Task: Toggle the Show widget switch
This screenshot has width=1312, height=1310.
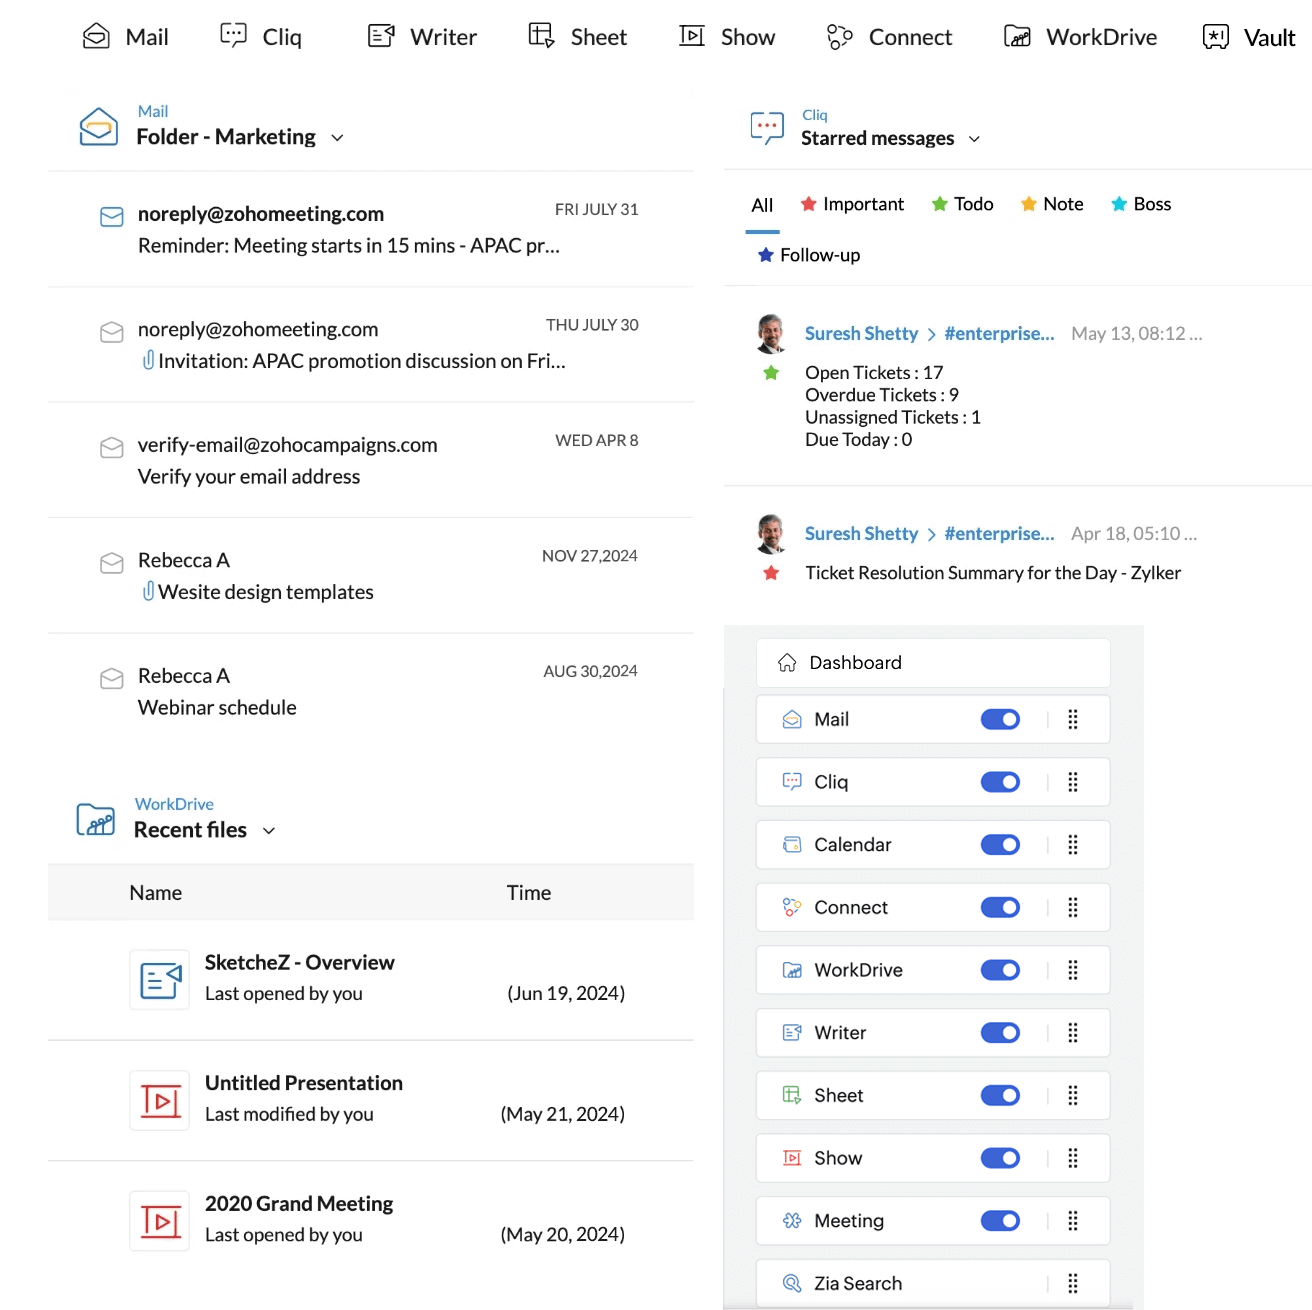Action: (1000, 1158)
